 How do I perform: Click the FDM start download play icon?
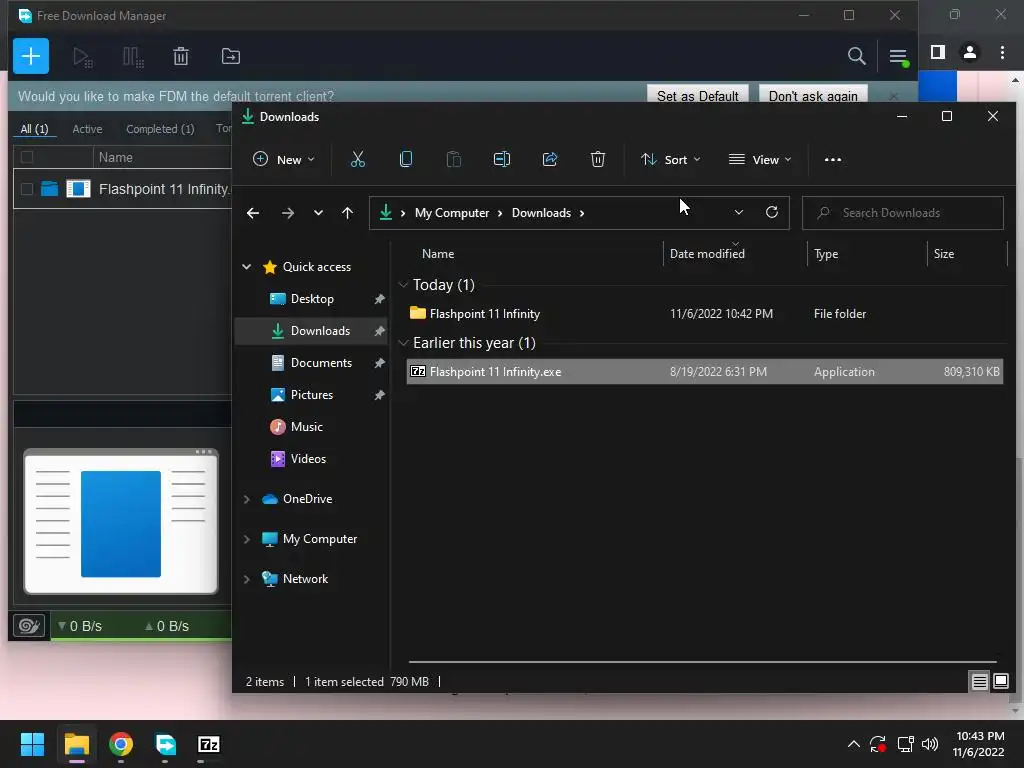[82, 57]
